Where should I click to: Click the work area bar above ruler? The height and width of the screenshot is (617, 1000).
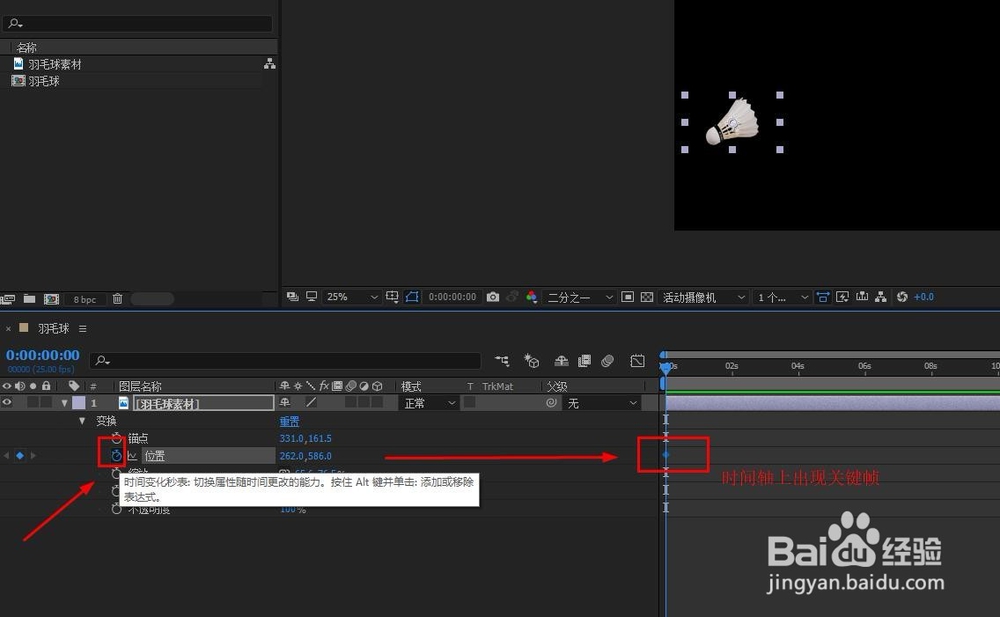pos(832,354)
